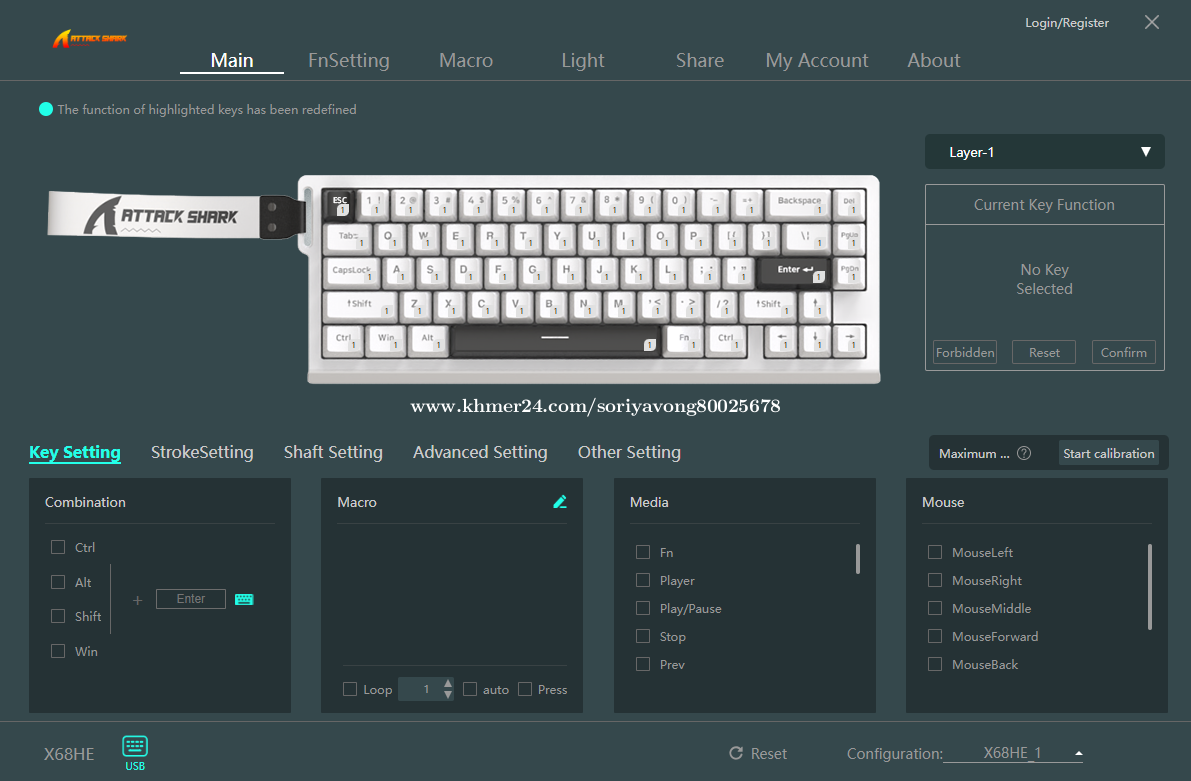
Task: Toggle the Play/Pause media checkbox
Action: click(643, 608)
